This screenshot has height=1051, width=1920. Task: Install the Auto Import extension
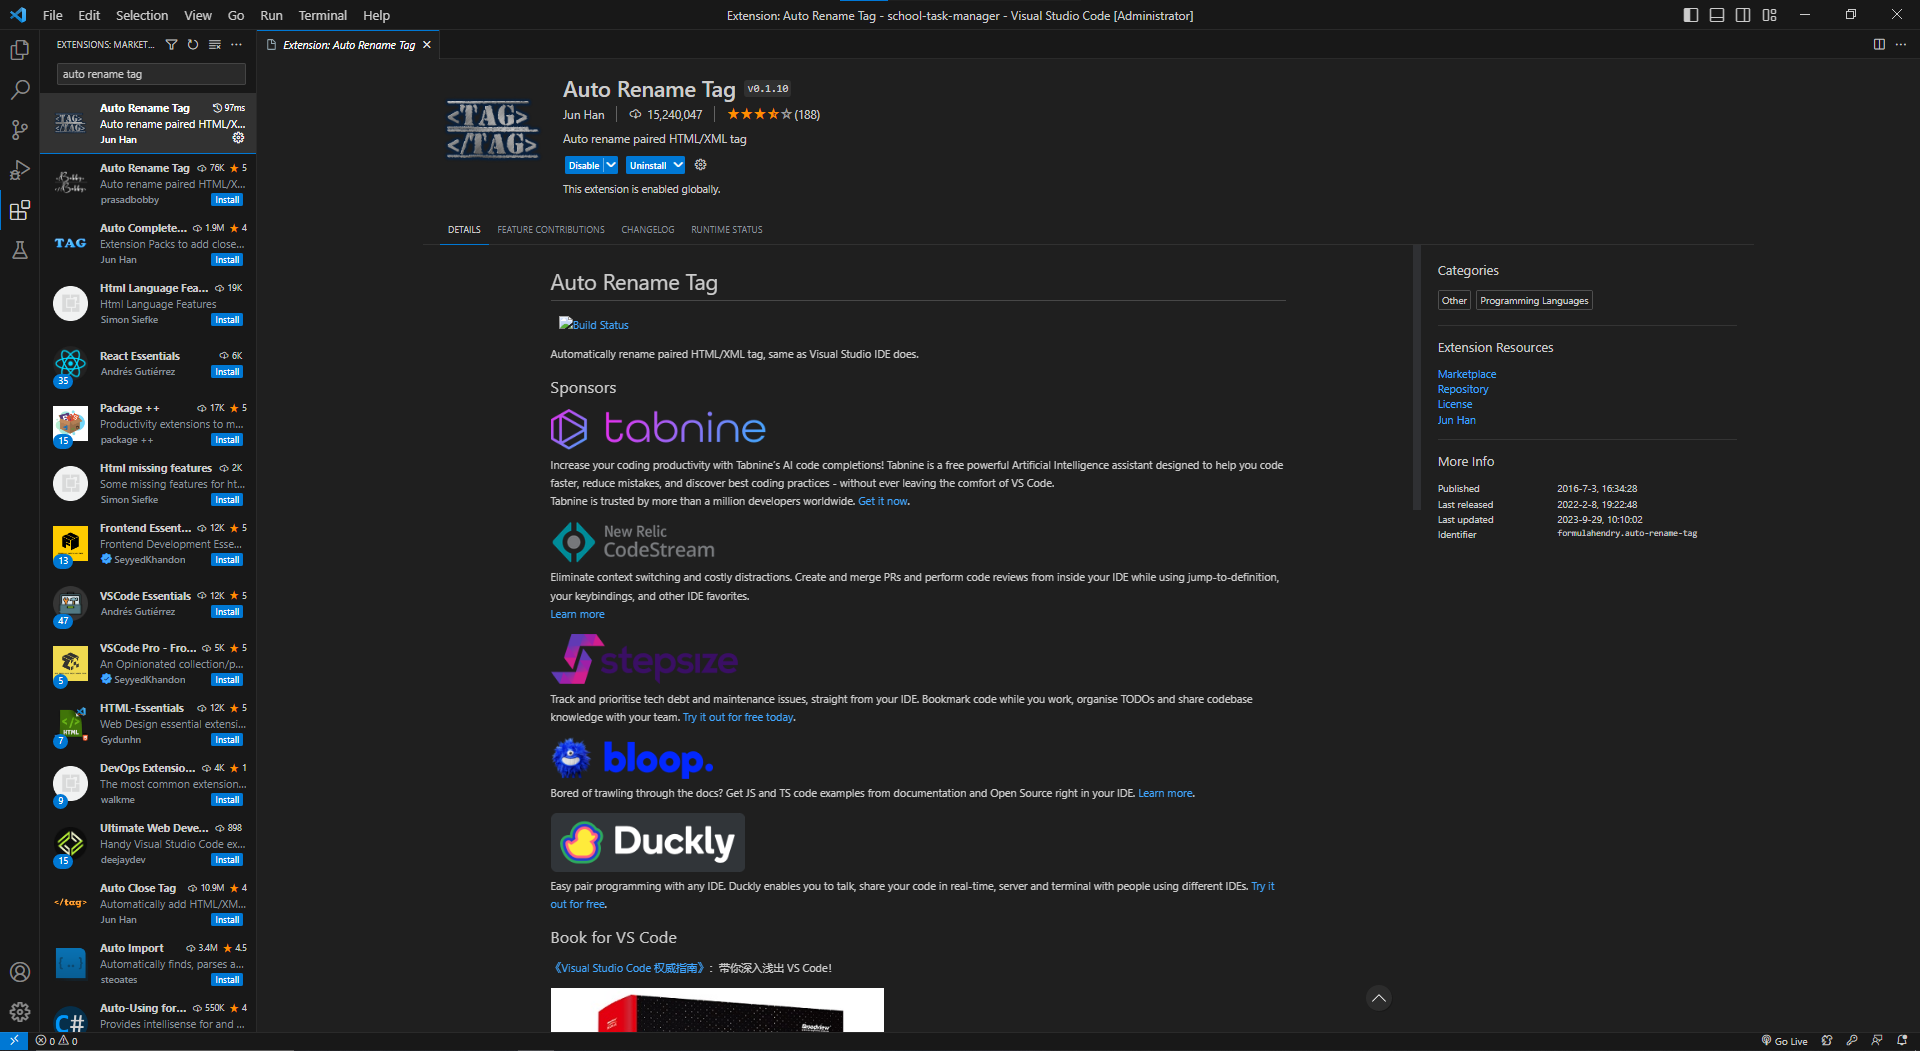[227, 980]
